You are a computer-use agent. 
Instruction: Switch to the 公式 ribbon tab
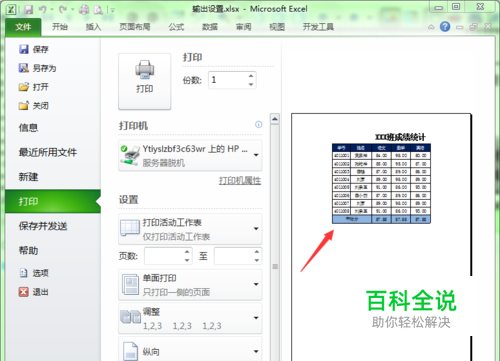[176, 27]
